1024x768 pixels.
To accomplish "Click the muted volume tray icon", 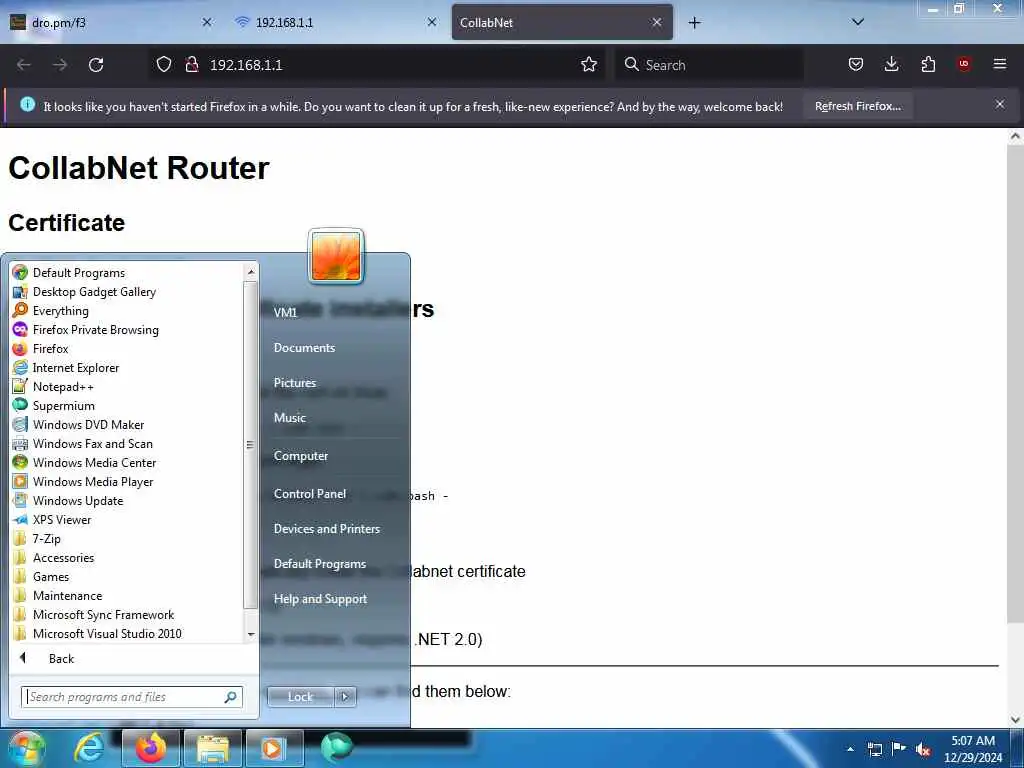I will click(x=923, y=749).
